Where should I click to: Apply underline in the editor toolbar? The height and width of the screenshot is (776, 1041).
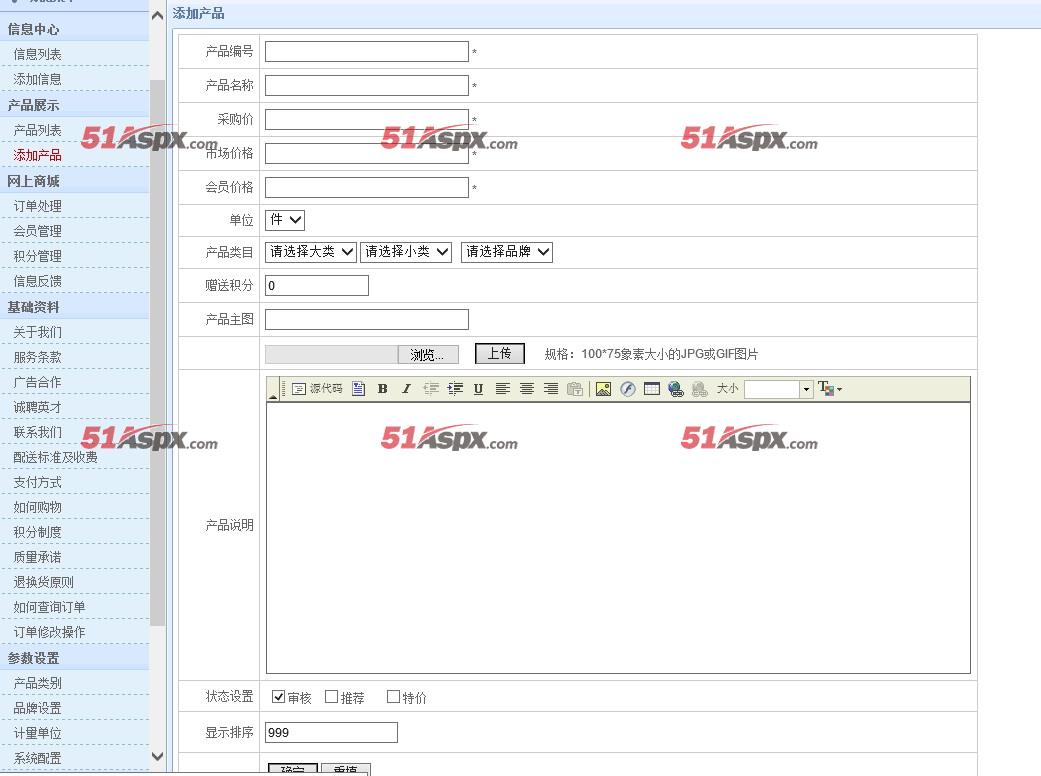(x=478, y=389)
